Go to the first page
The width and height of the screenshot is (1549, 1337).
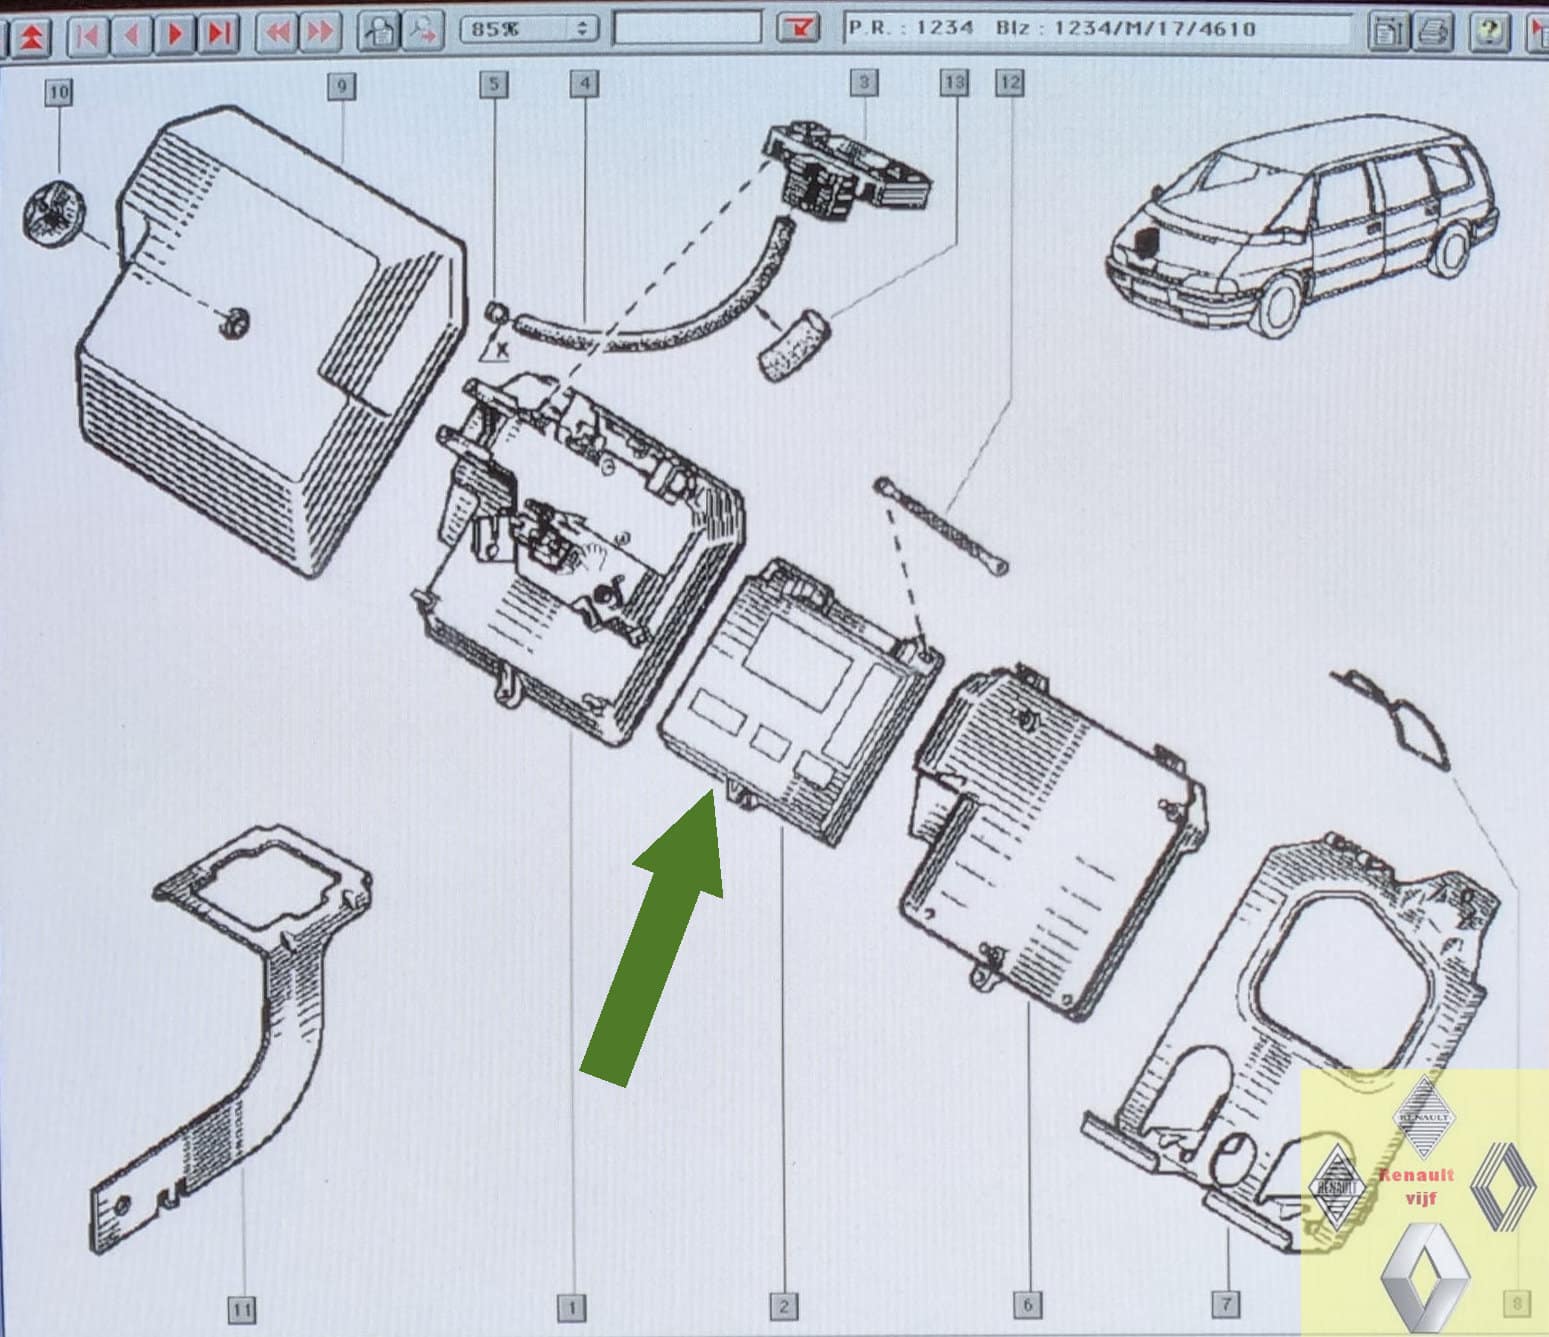click(x=88, y=35)
